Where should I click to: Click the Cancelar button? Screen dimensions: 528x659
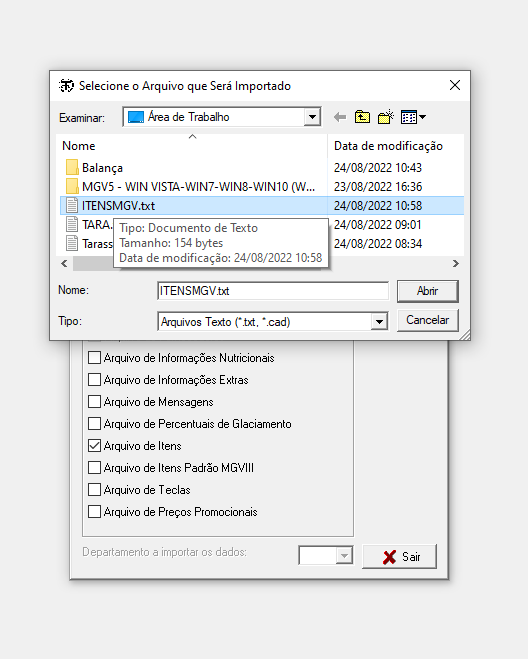(x=428, y=320)
